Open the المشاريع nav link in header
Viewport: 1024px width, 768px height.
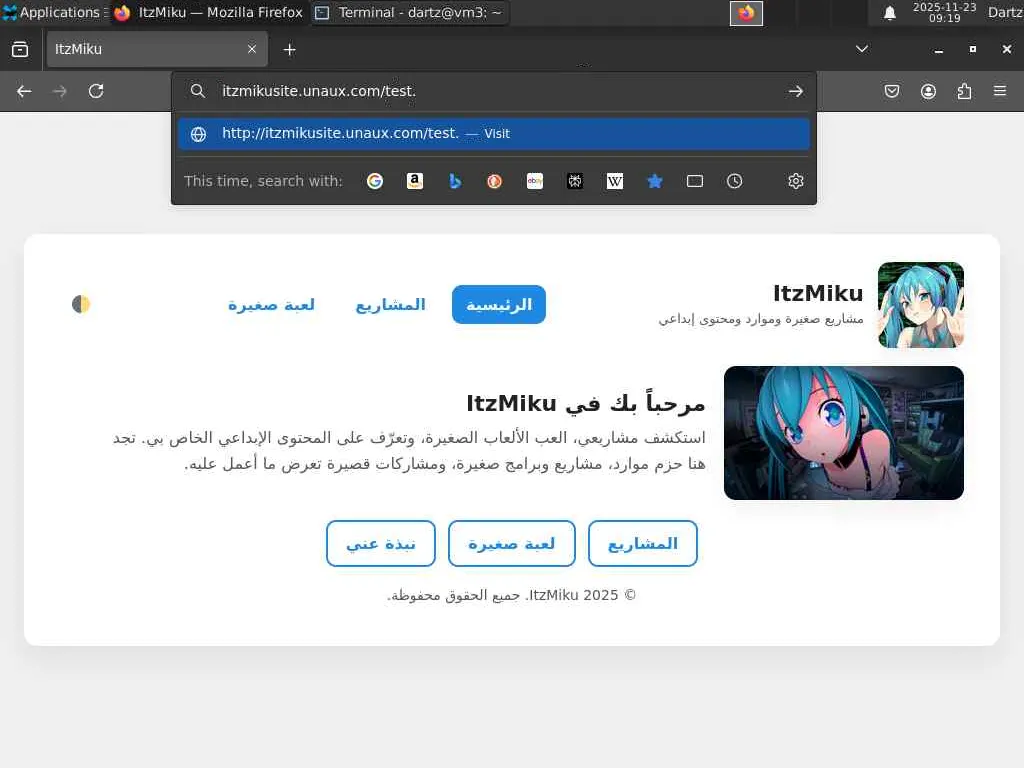[391, 304]
